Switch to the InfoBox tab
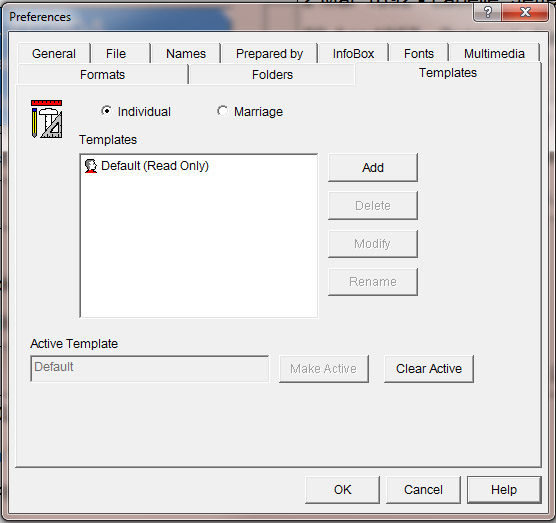Viewport: 556px width, 523px height. point(354,54)
